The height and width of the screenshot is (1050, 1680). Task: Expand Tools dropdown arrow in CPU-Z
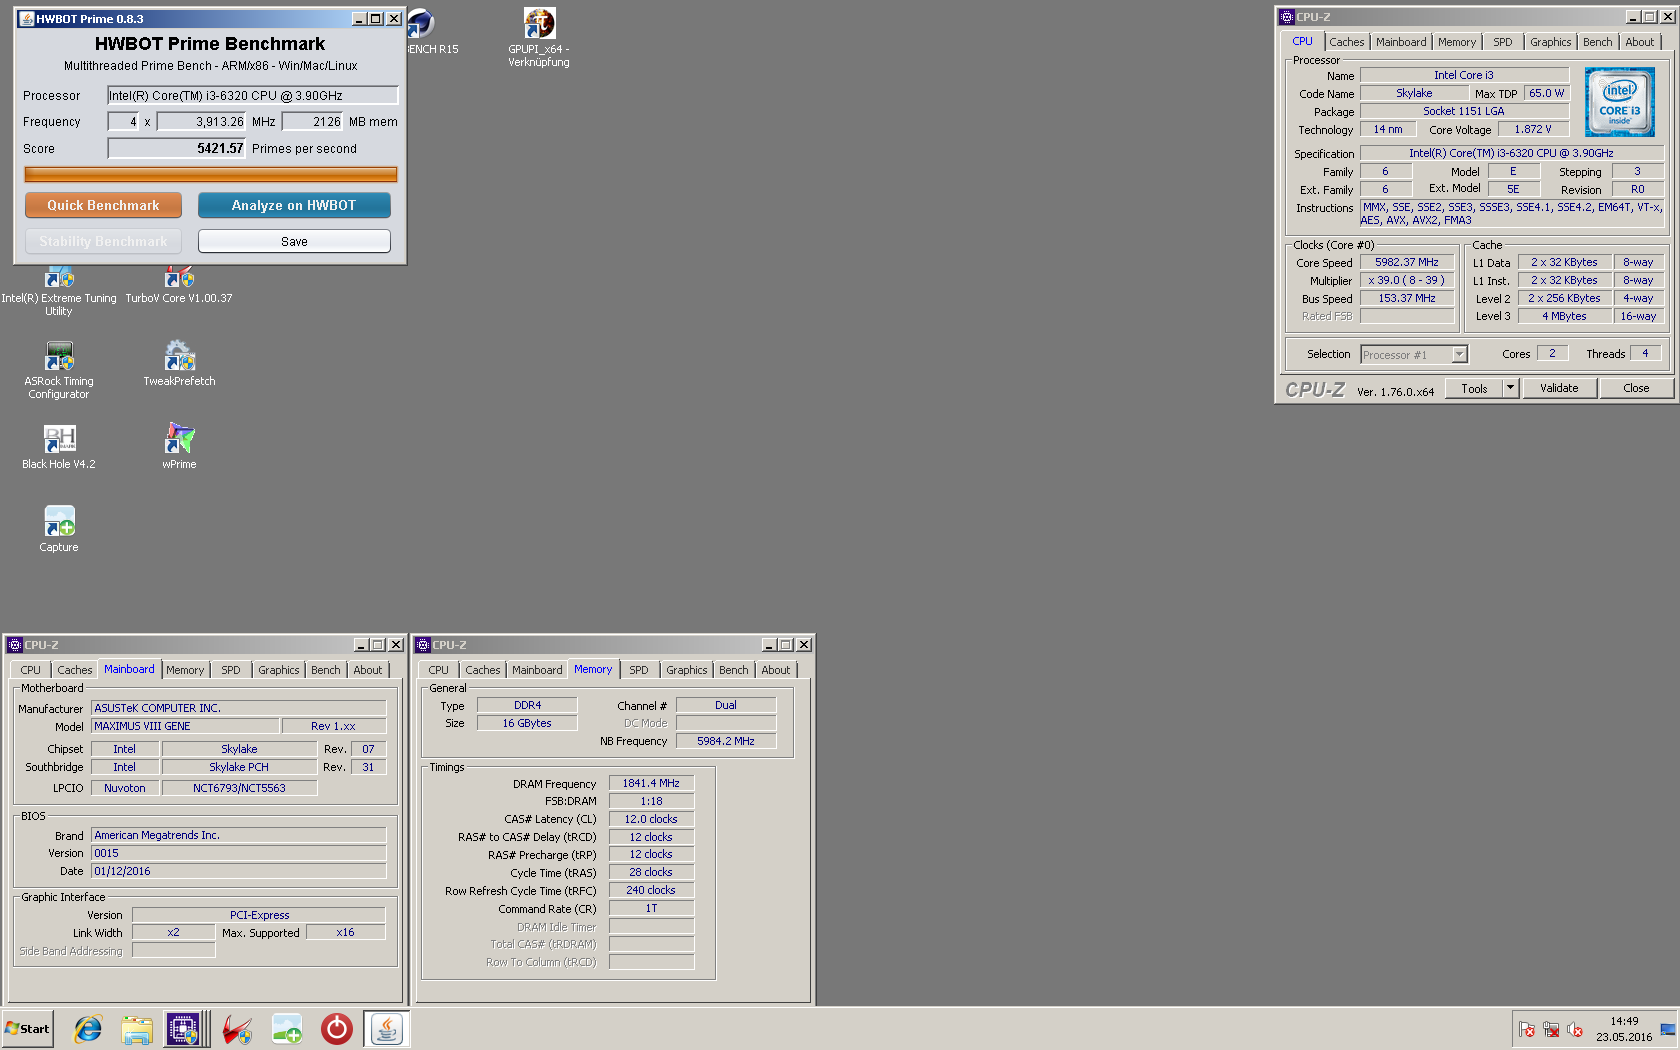tap(1511, 388)
